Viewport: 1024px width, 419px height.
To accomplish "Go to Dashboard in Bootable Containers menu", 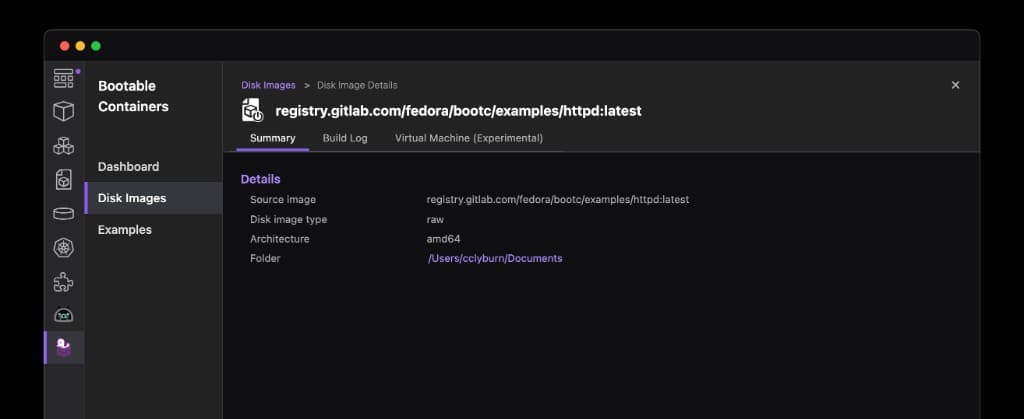I will click(x=129, y=166).
